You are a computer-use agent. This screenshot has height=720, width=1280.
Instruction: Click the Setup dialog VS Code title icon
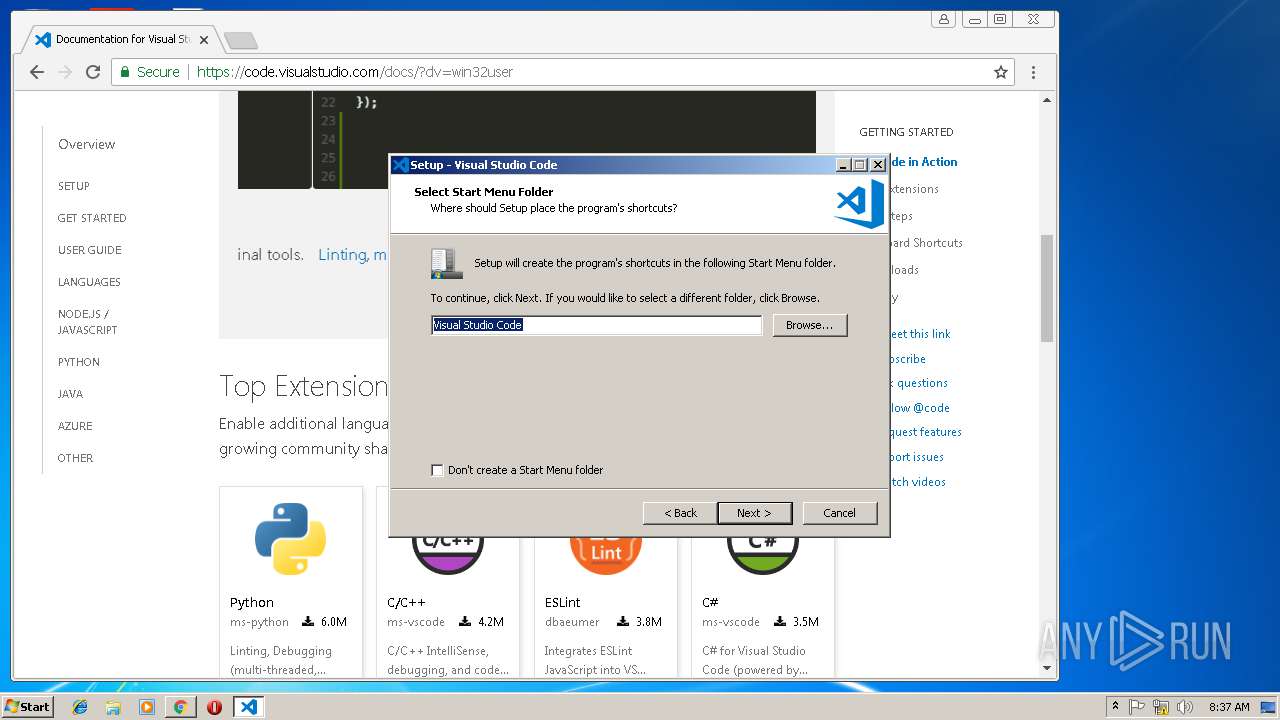pyautogui.click(x=400, y=165)
